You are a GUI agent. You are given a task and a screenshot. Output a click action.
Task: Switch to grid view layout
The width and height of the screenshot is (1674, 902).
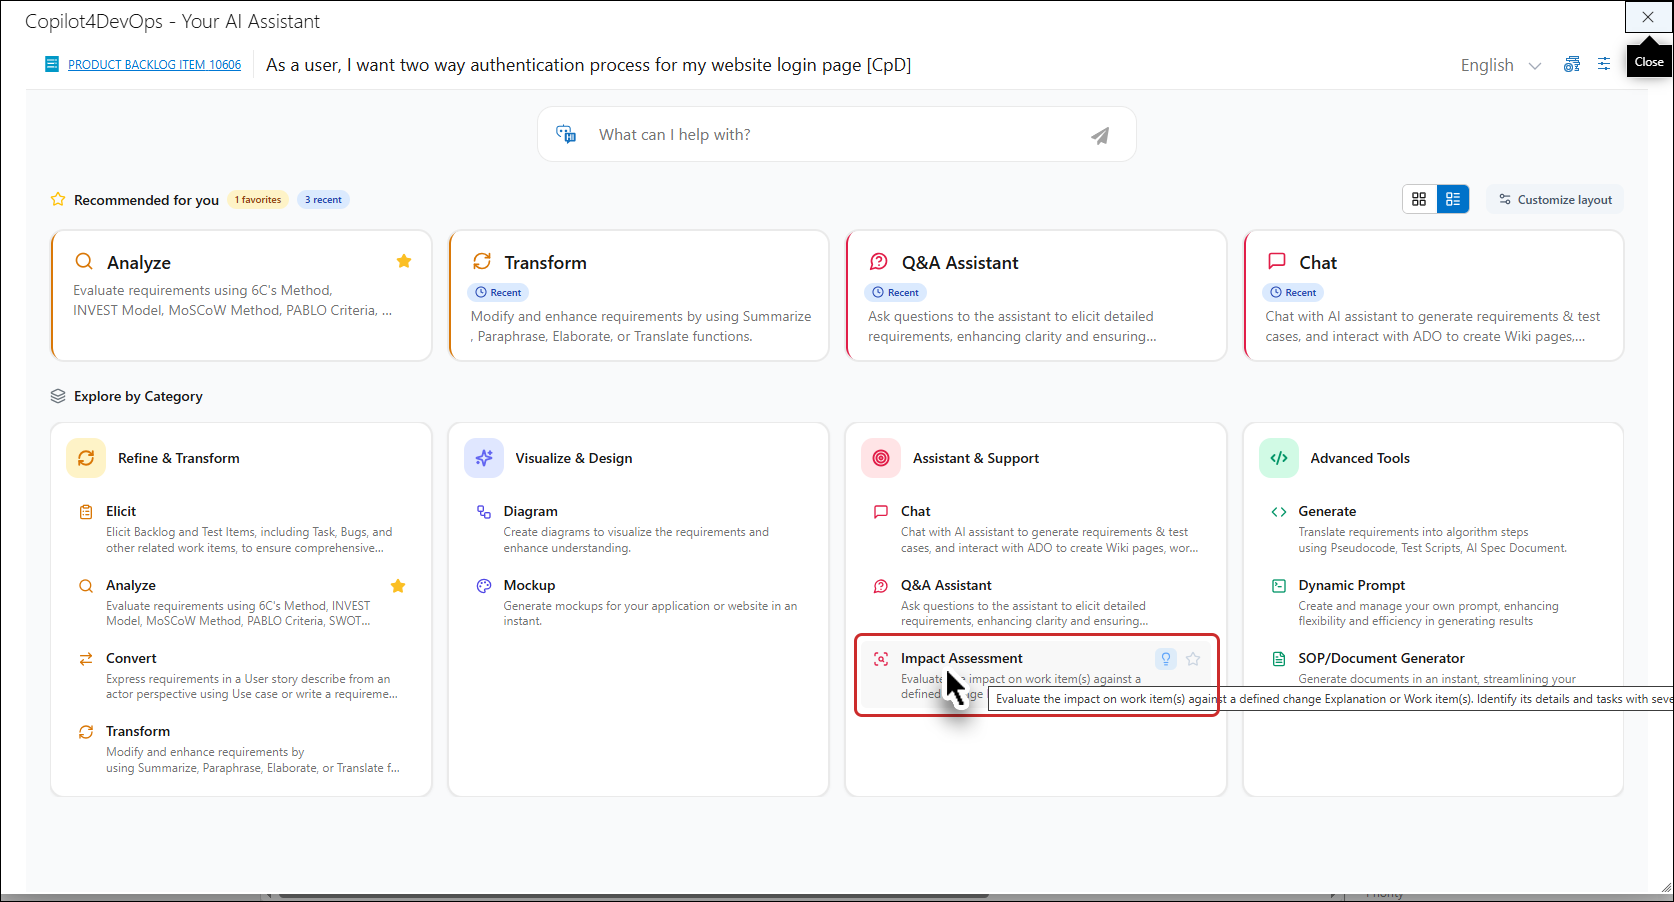[x=1419, y=199]
